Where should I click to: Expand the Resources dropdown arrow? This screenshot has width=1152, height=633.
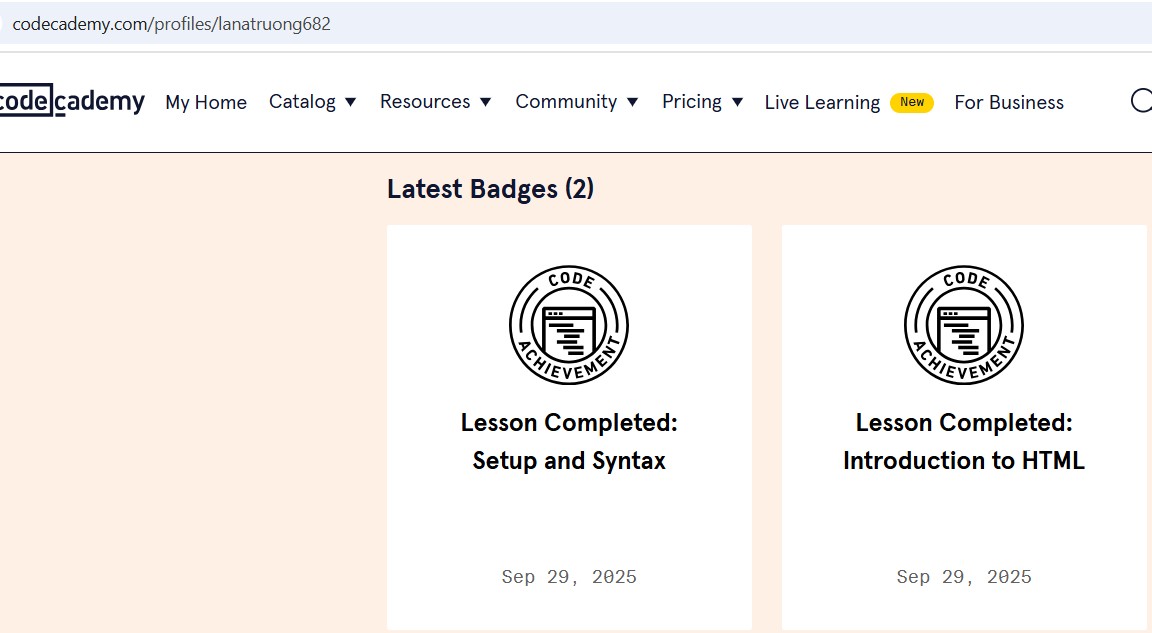[x=485, y=102]
